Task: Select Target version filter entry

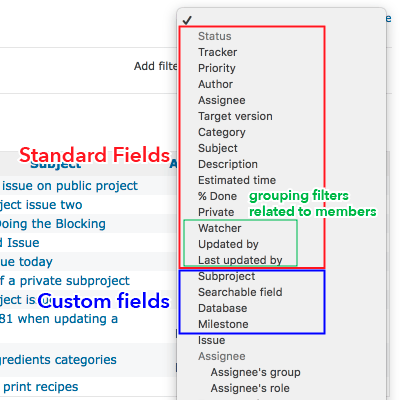Action: [x=235, y=116]
